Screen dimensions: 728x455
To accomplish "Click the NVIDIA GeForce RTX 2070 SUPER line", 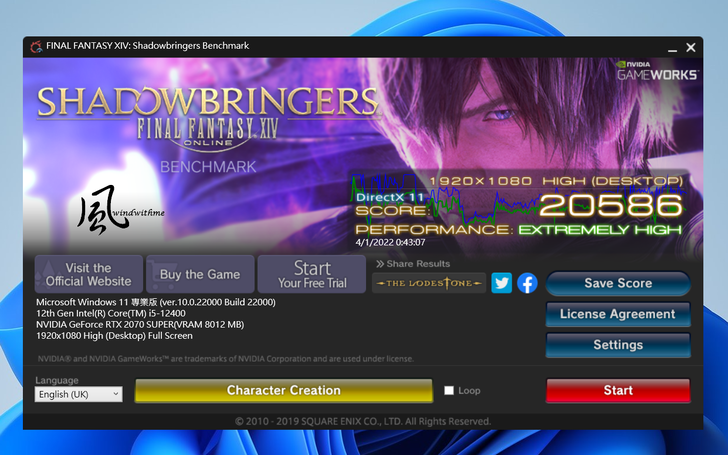I will pyautogui.click(x=140, y=325).
